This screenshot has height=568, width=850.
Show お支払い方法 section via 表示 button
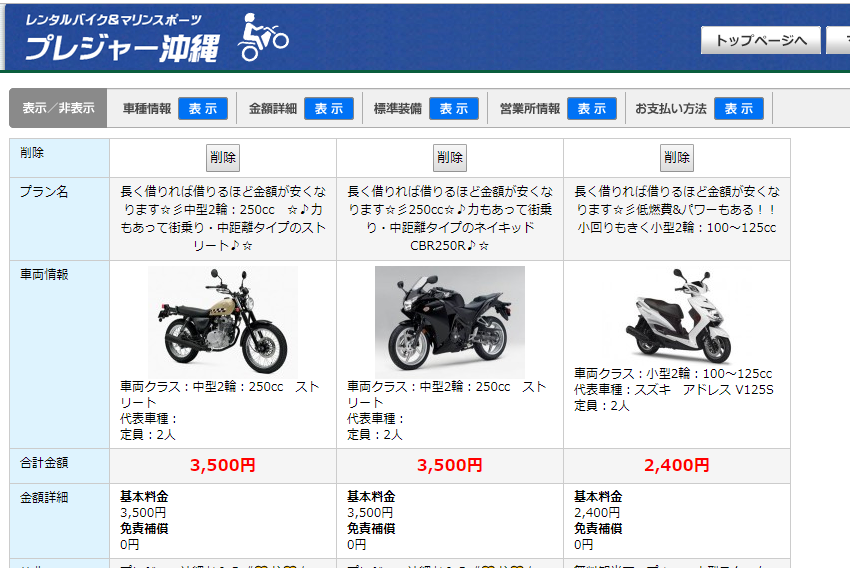coord(739,108)
